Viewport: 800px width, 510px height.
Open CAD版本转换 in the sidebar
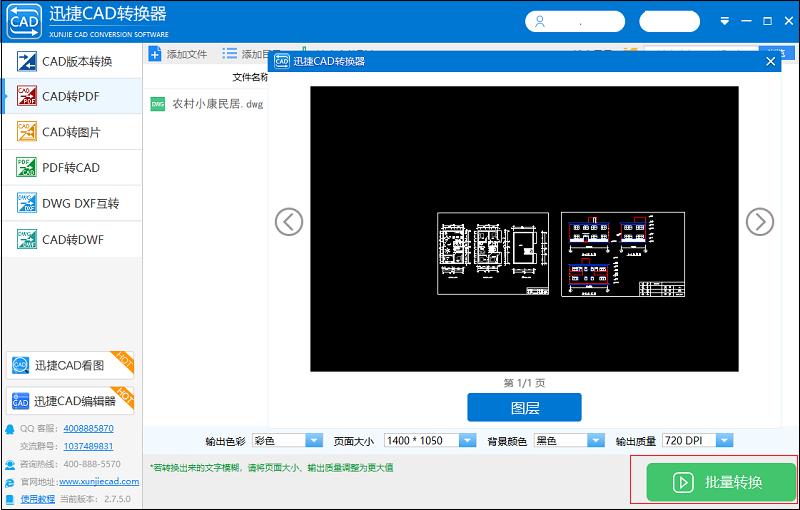click(x=72, y=61)
